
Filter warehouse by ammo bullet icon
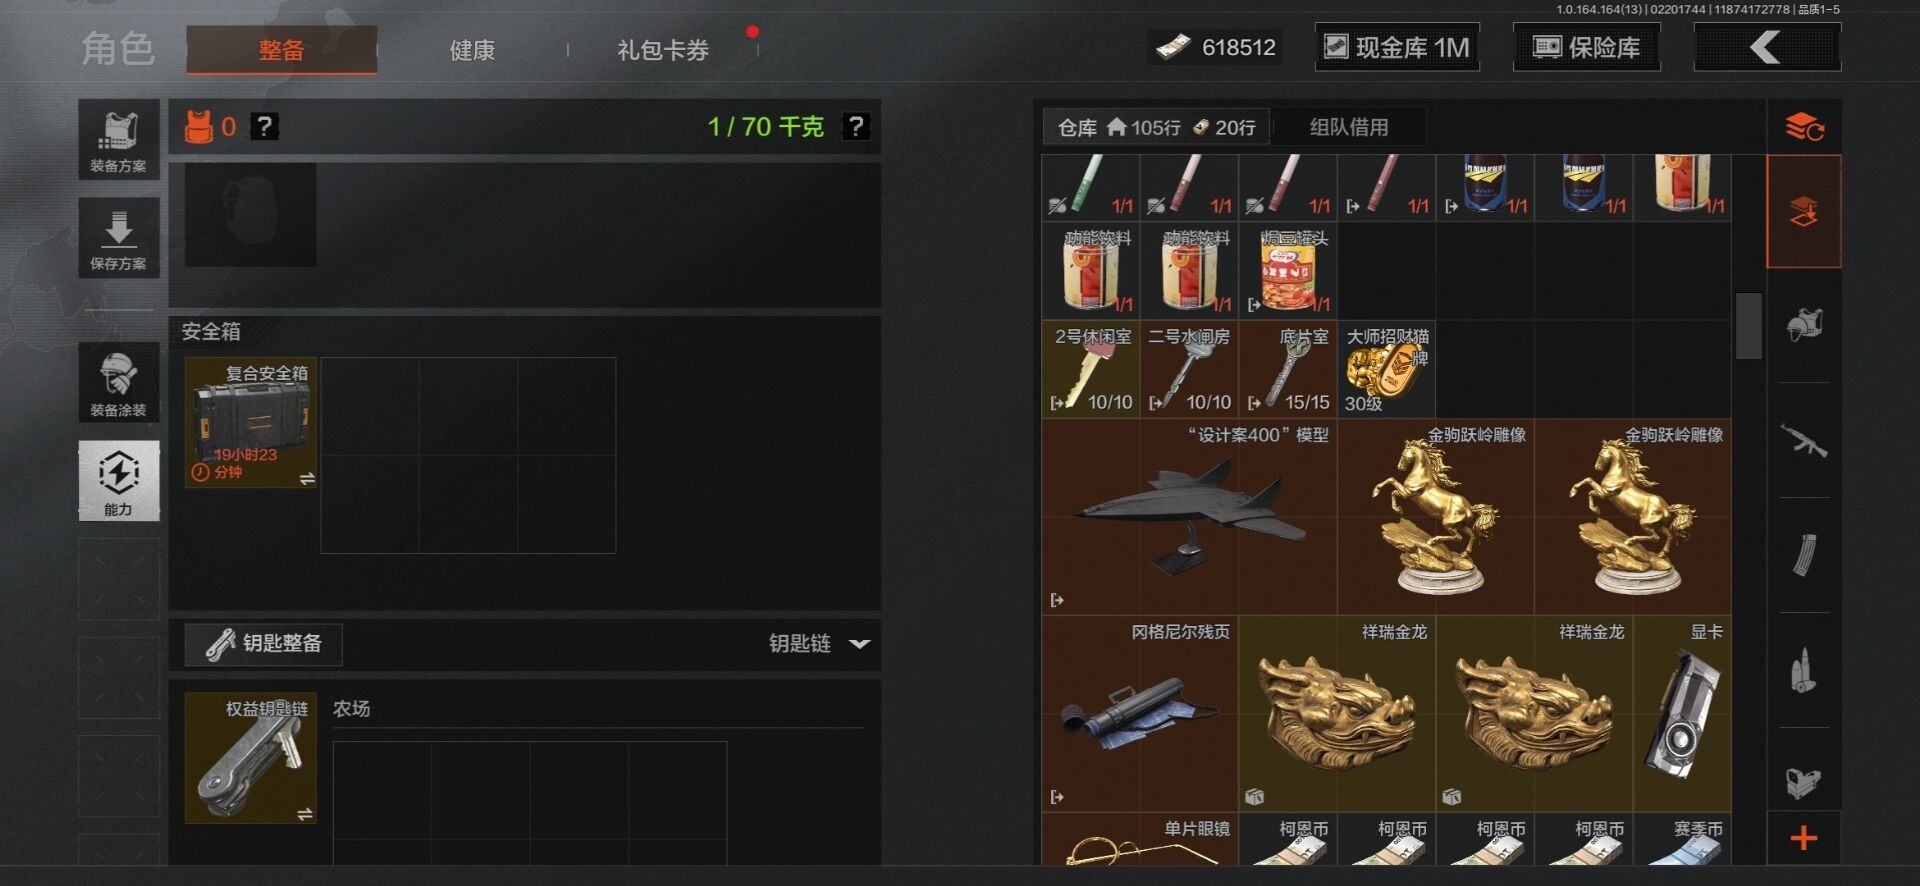tap(1803, 670)
